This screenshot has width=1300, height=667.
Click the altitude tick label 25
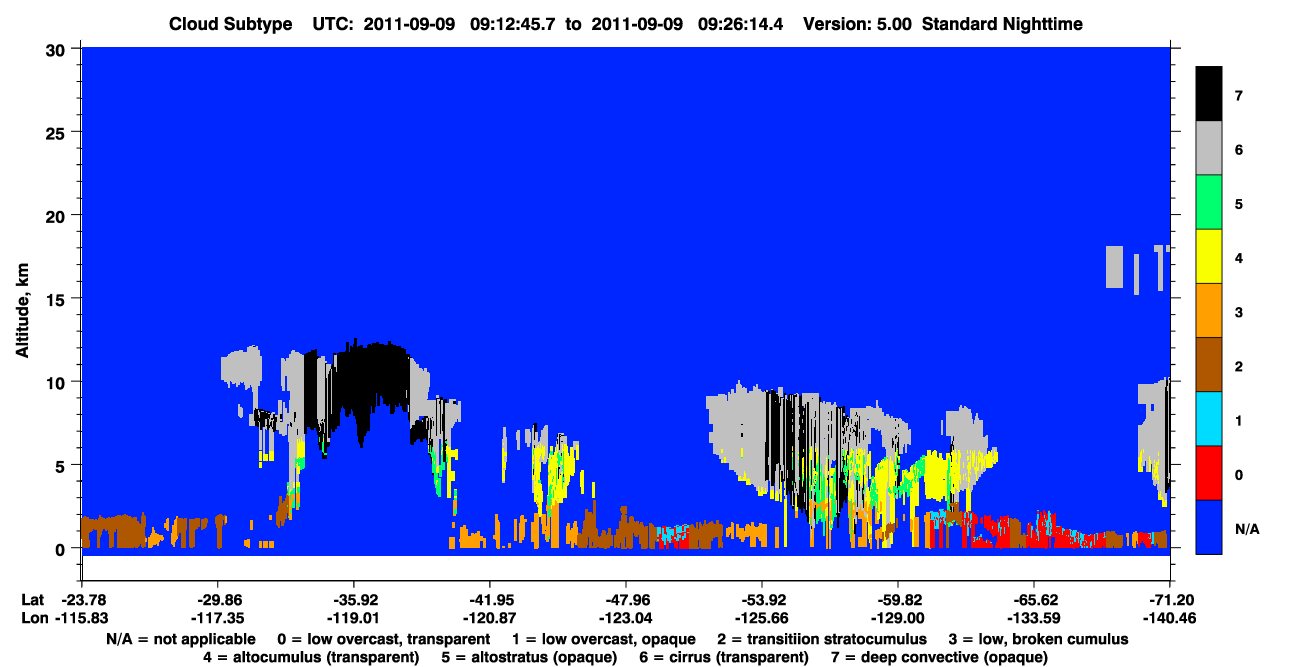[58, 132]
